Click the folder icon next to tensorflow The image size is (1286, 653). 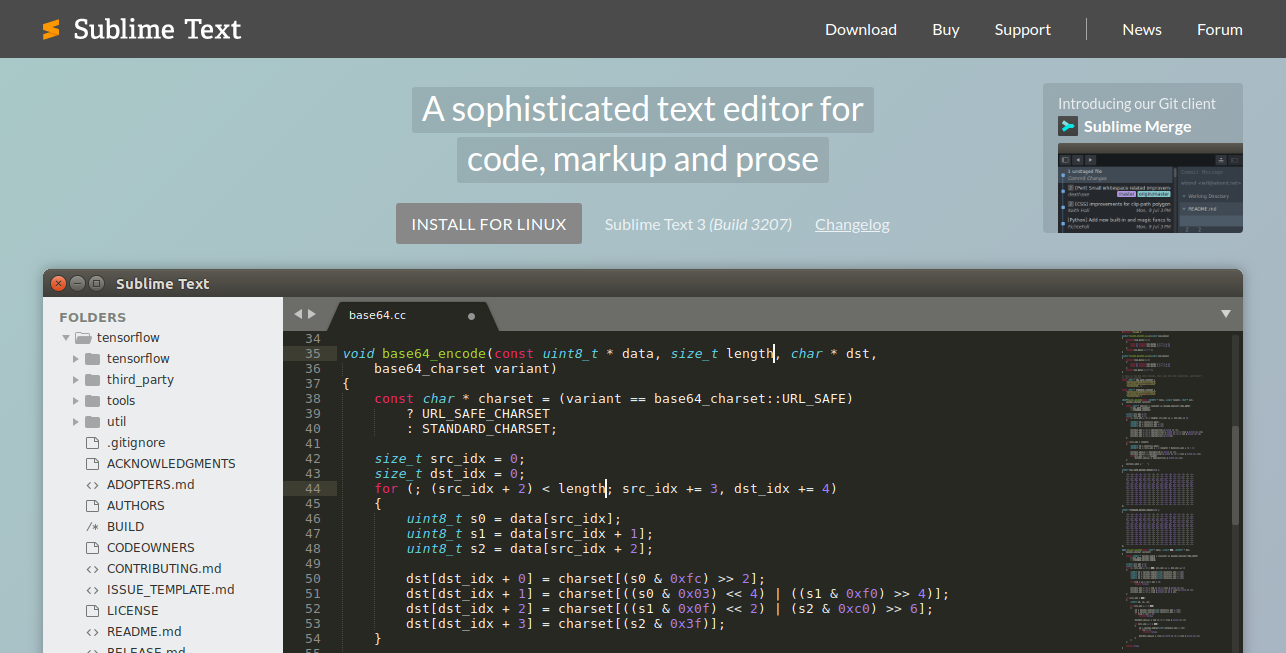(81, 337)
